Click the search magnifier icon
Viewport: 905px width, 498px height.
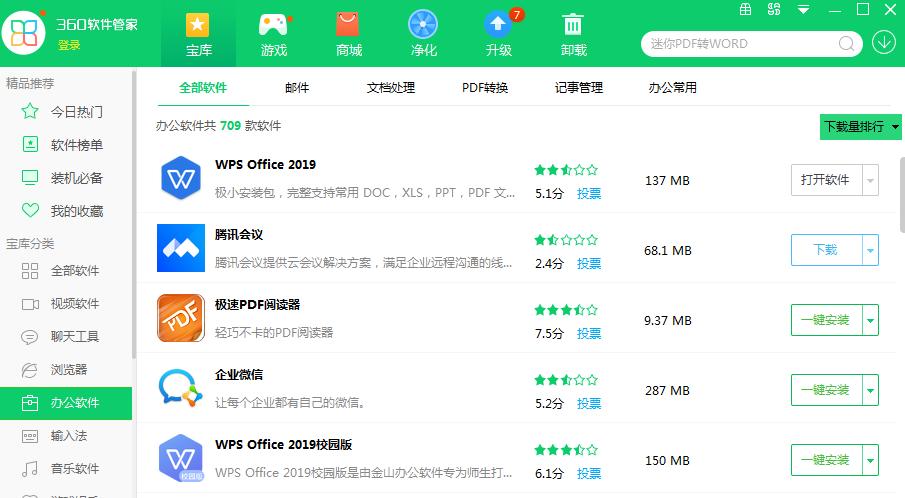pos(846,44)
